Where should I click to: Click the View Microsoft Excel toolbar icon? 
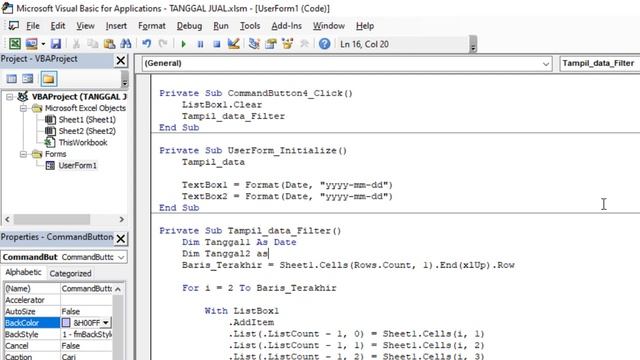point(15,44)
